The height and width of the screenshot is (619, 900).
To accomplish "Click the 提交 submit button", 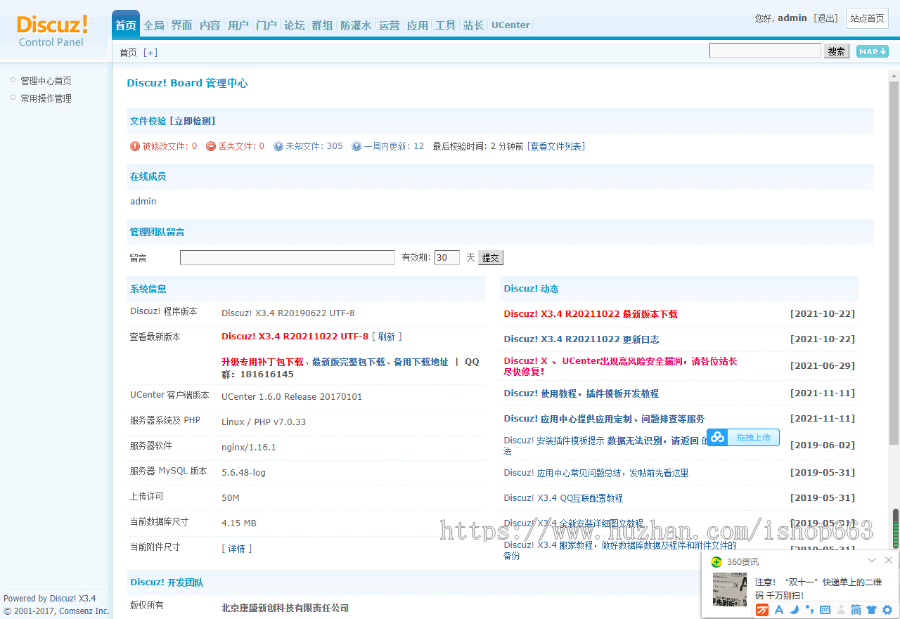I will click(x=491, y=258).
